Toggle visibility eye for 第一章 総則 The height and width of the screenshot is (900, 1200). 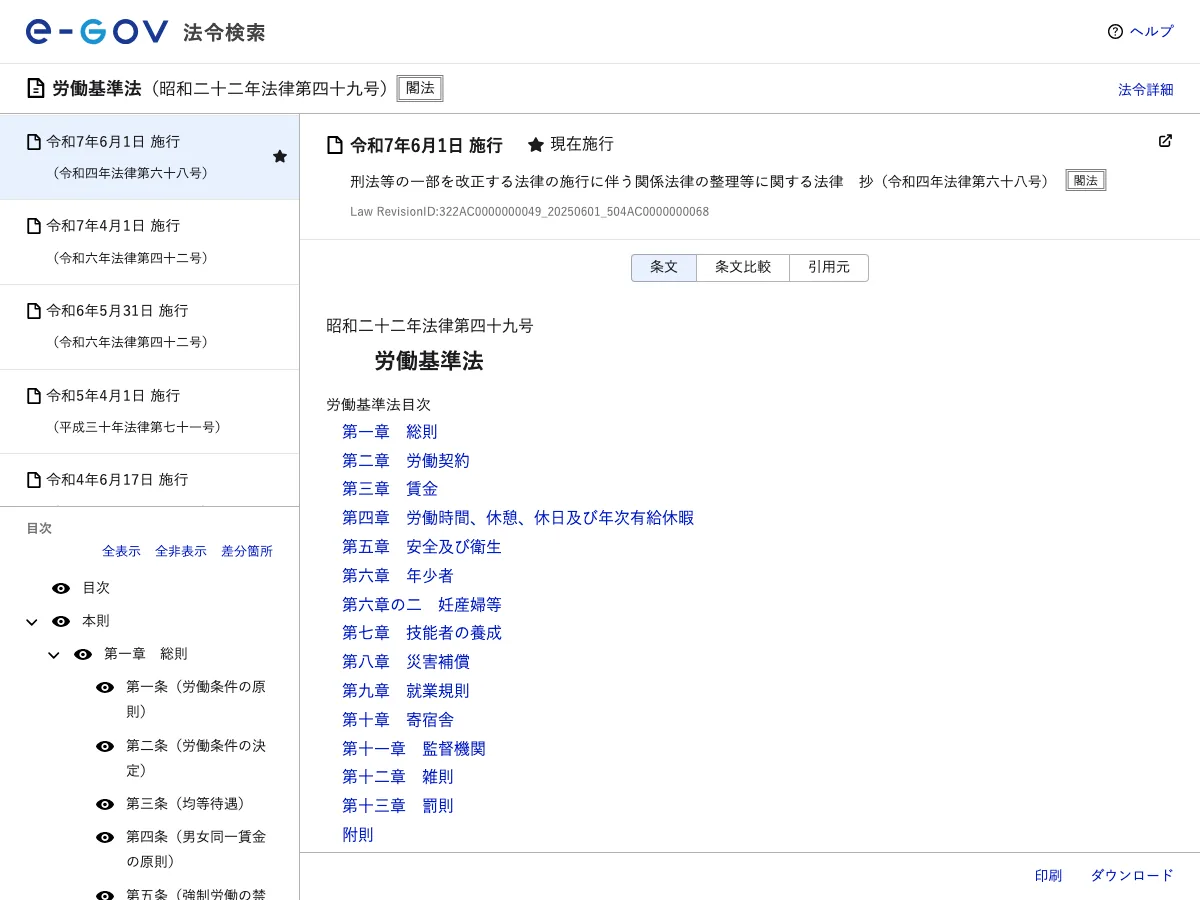click(x=83, y=654)
